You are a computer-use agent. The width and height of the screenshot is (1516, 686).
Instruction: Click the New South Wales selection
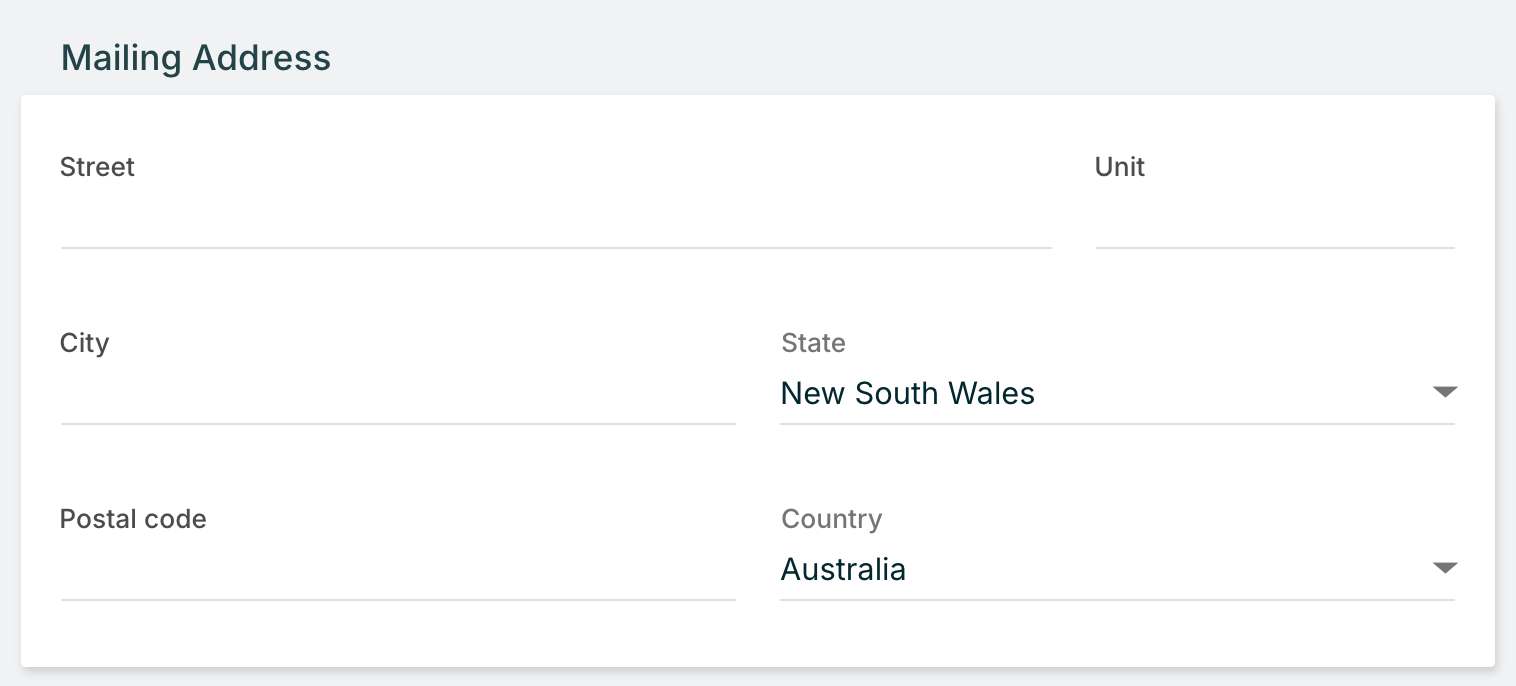coord(907,393)
